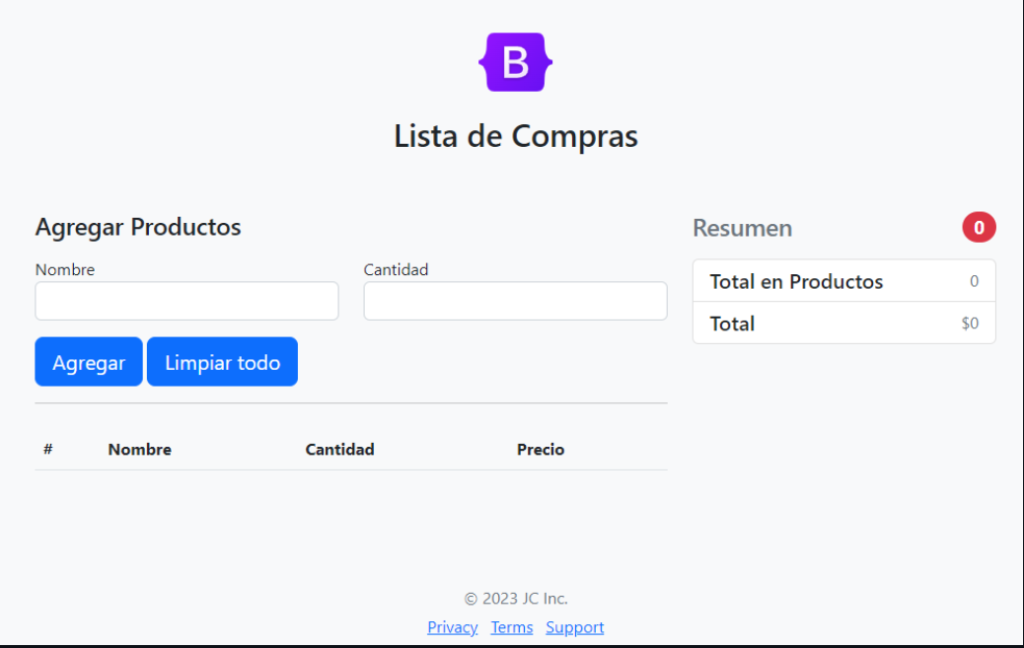Click the Nombre table column header

(x=140, y=450)
